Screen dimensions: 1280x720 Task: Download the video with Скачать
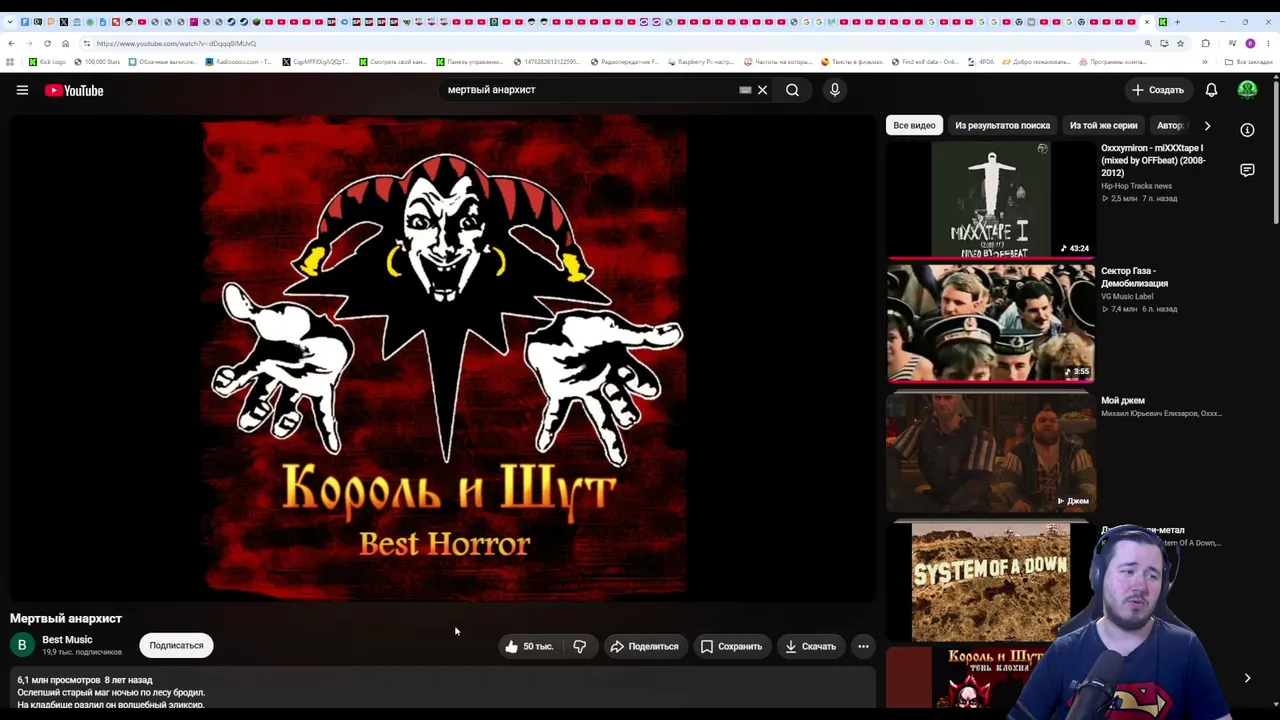pos(810,646)
